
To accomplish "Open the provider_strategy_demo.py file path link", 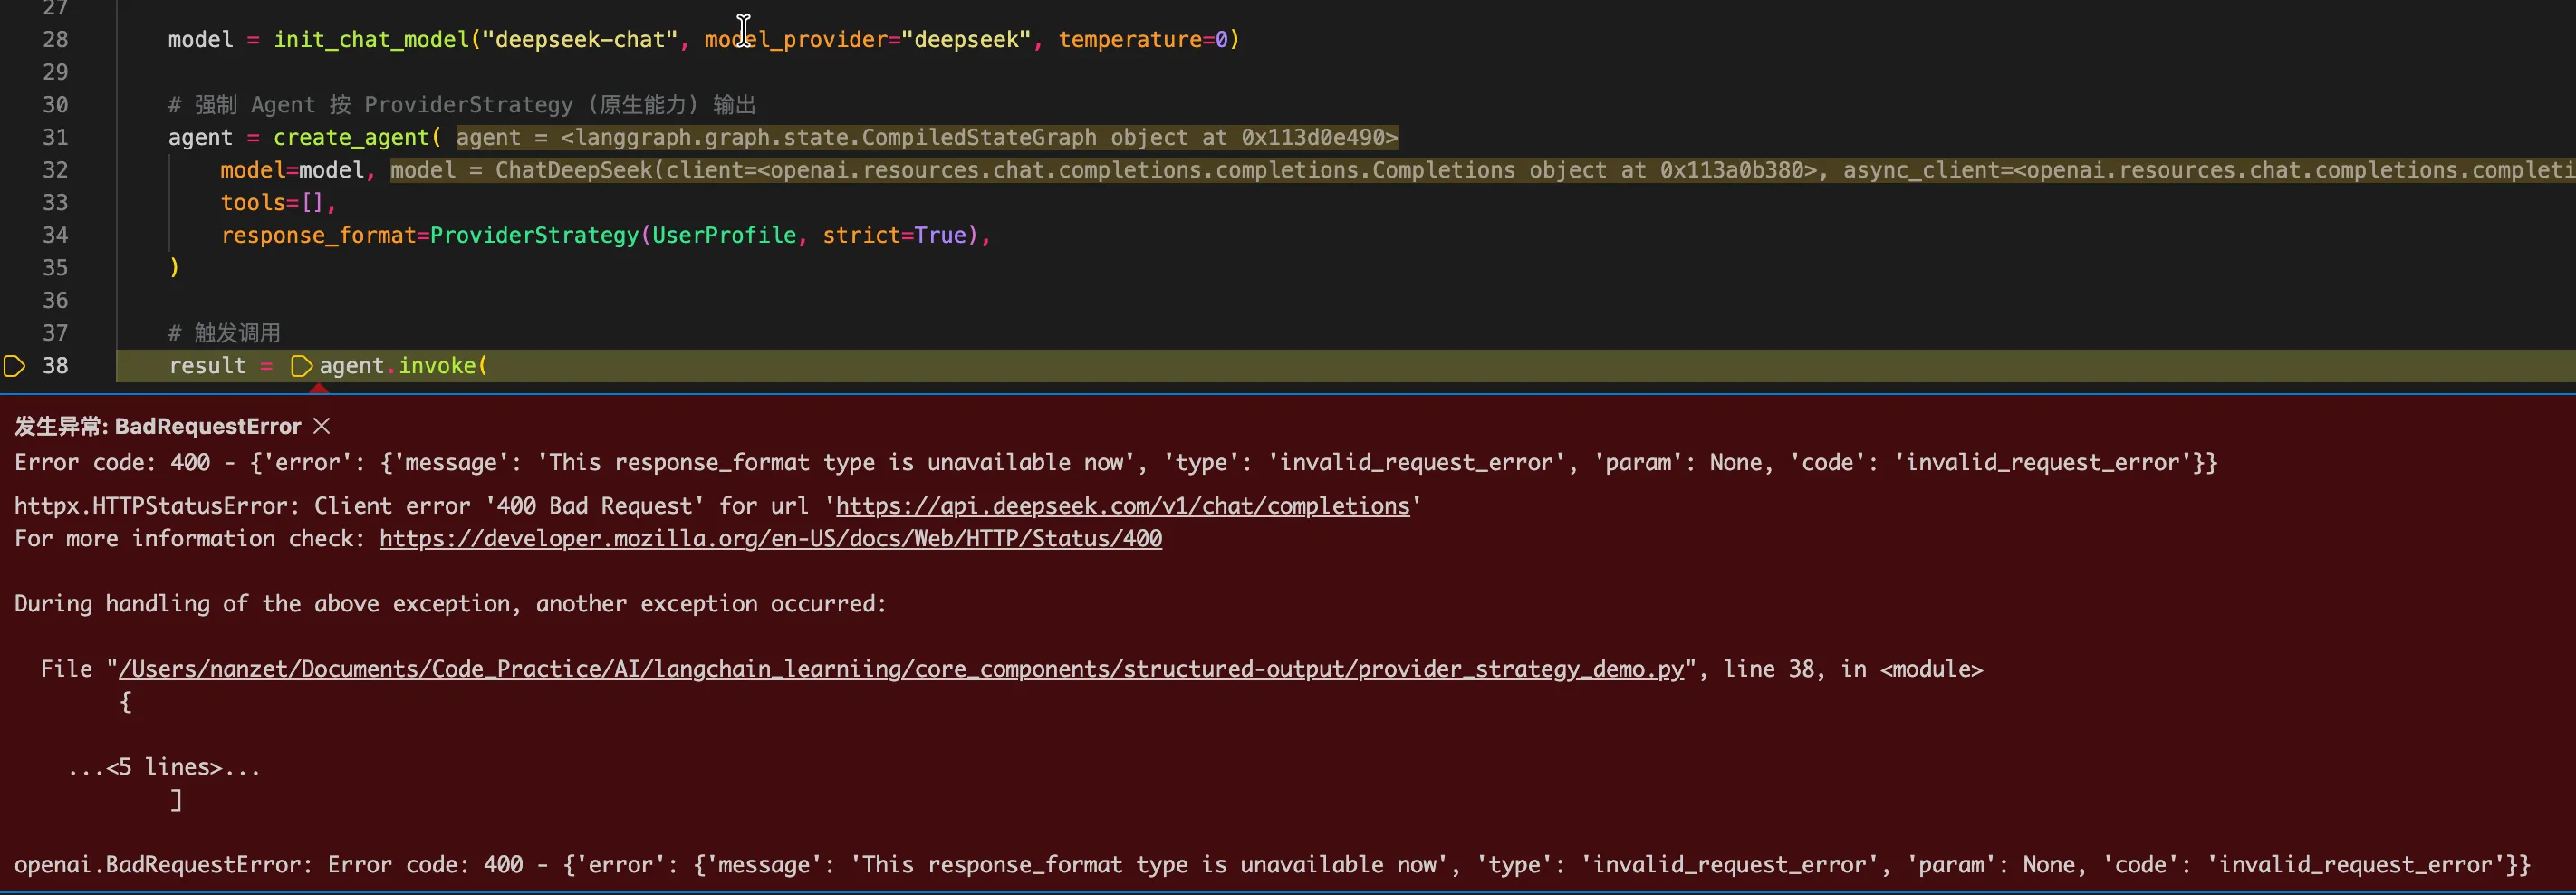I will click(901, 669).
